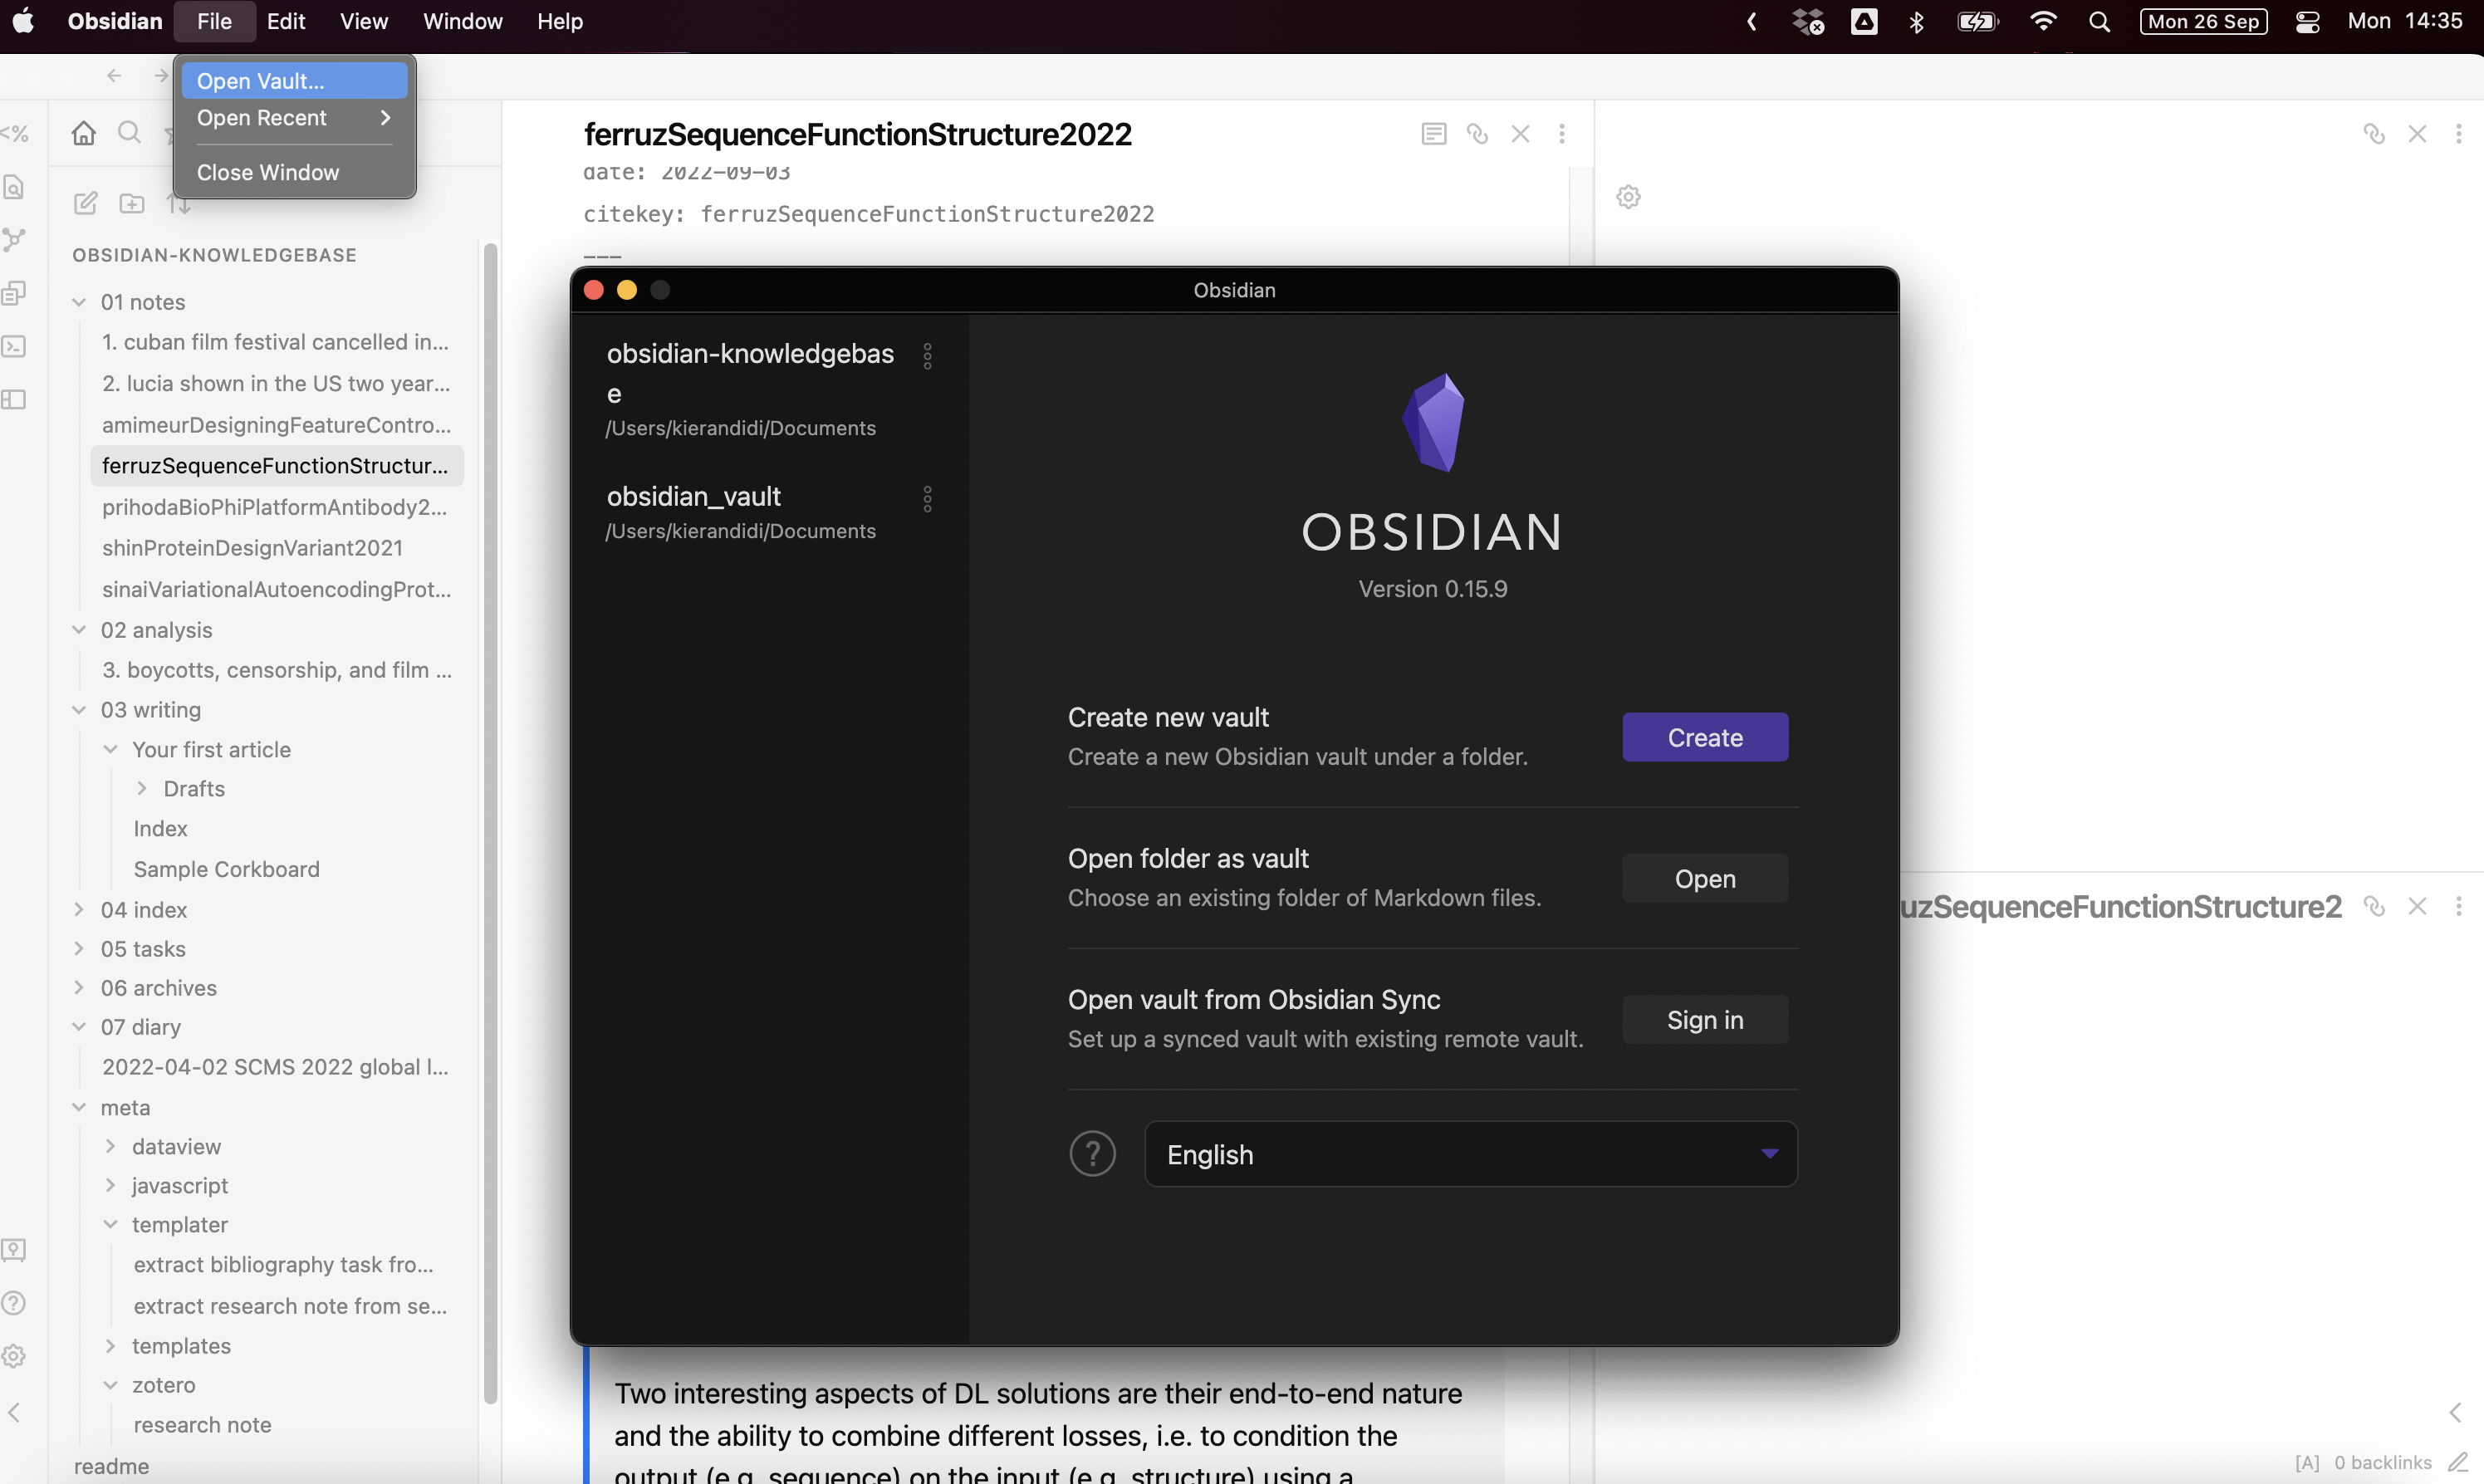2484x1484 pixels.
Task: Click the 'Mon 26 Sep' date in menu bar
Action: (2203, 21)
